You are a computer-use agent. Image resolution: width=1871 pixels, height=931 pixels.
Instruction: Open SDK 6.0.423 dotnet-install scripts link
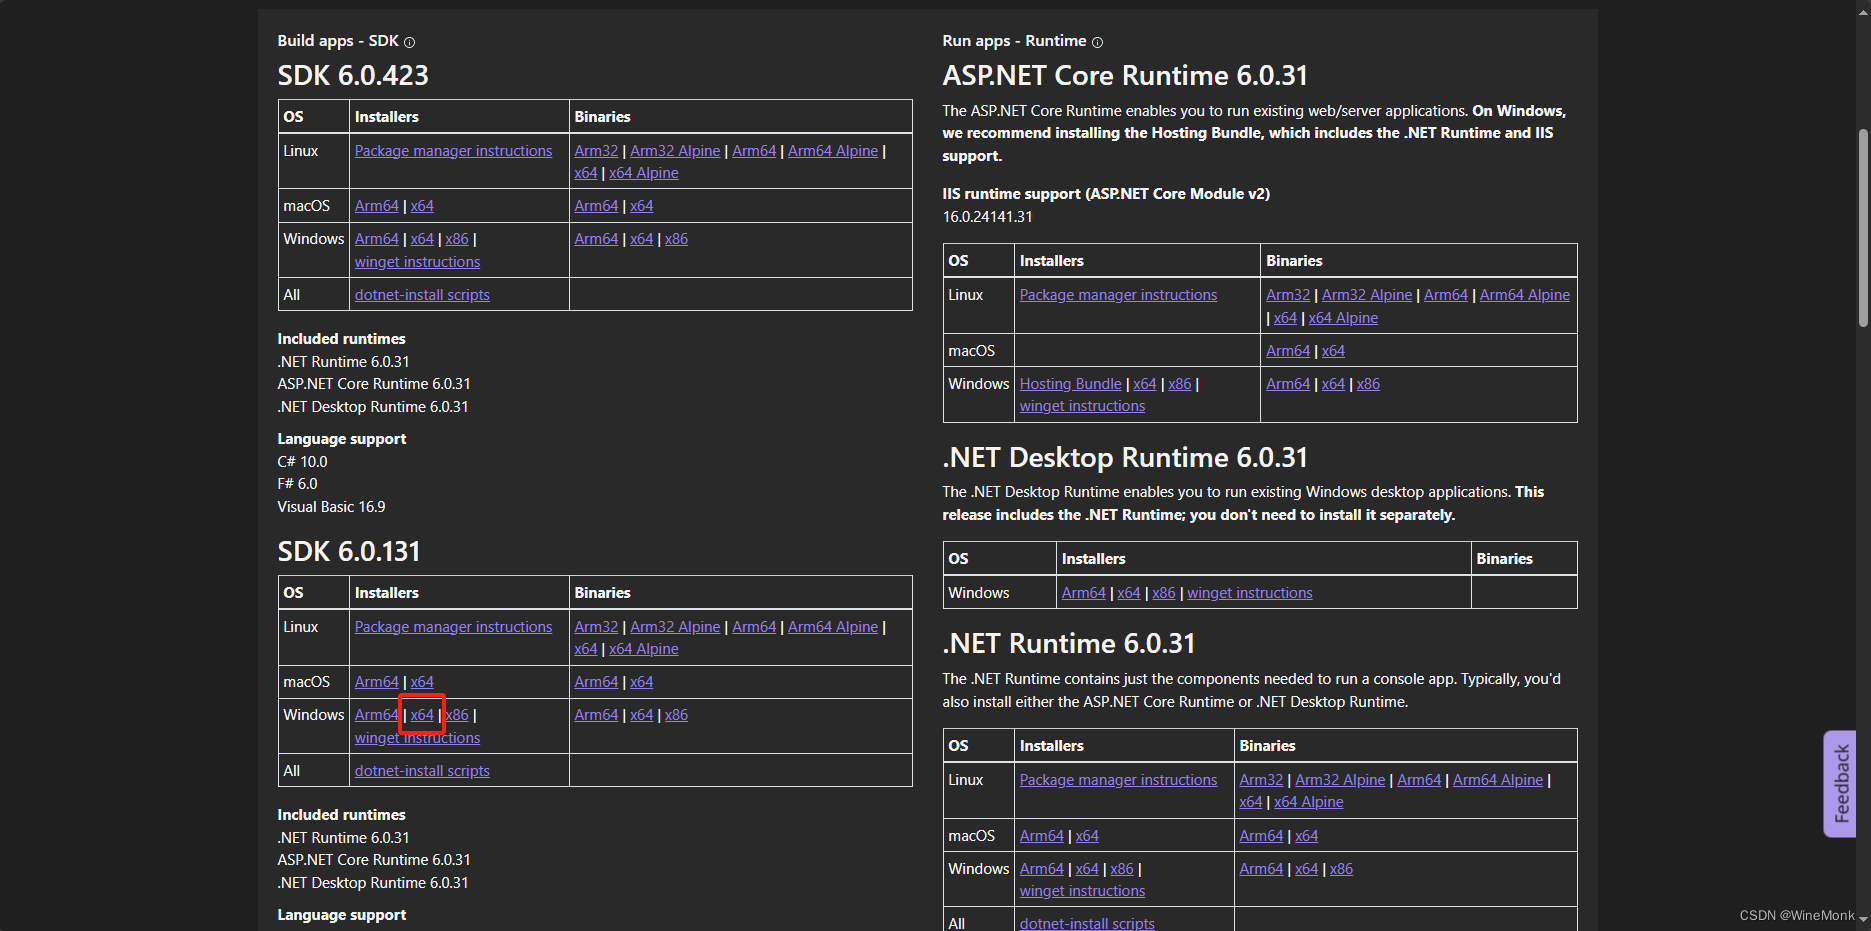(x=422, y=295)
